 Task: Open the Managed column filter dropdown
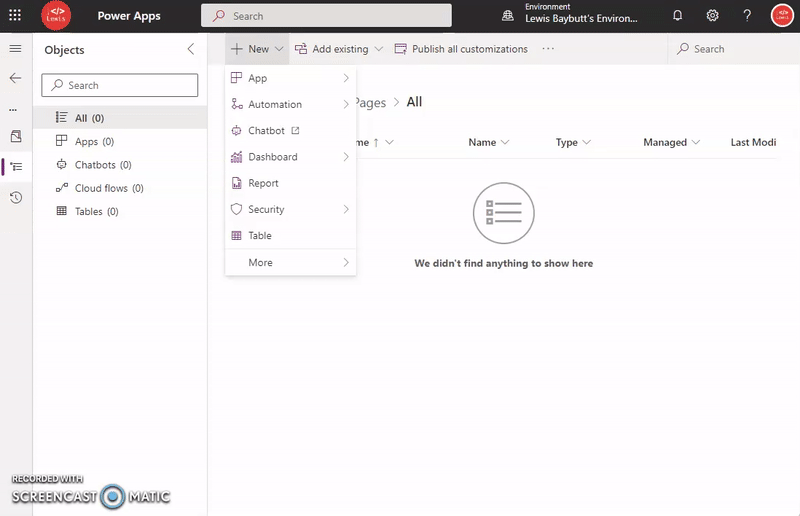pyautogui.click(x=671, y=142)
